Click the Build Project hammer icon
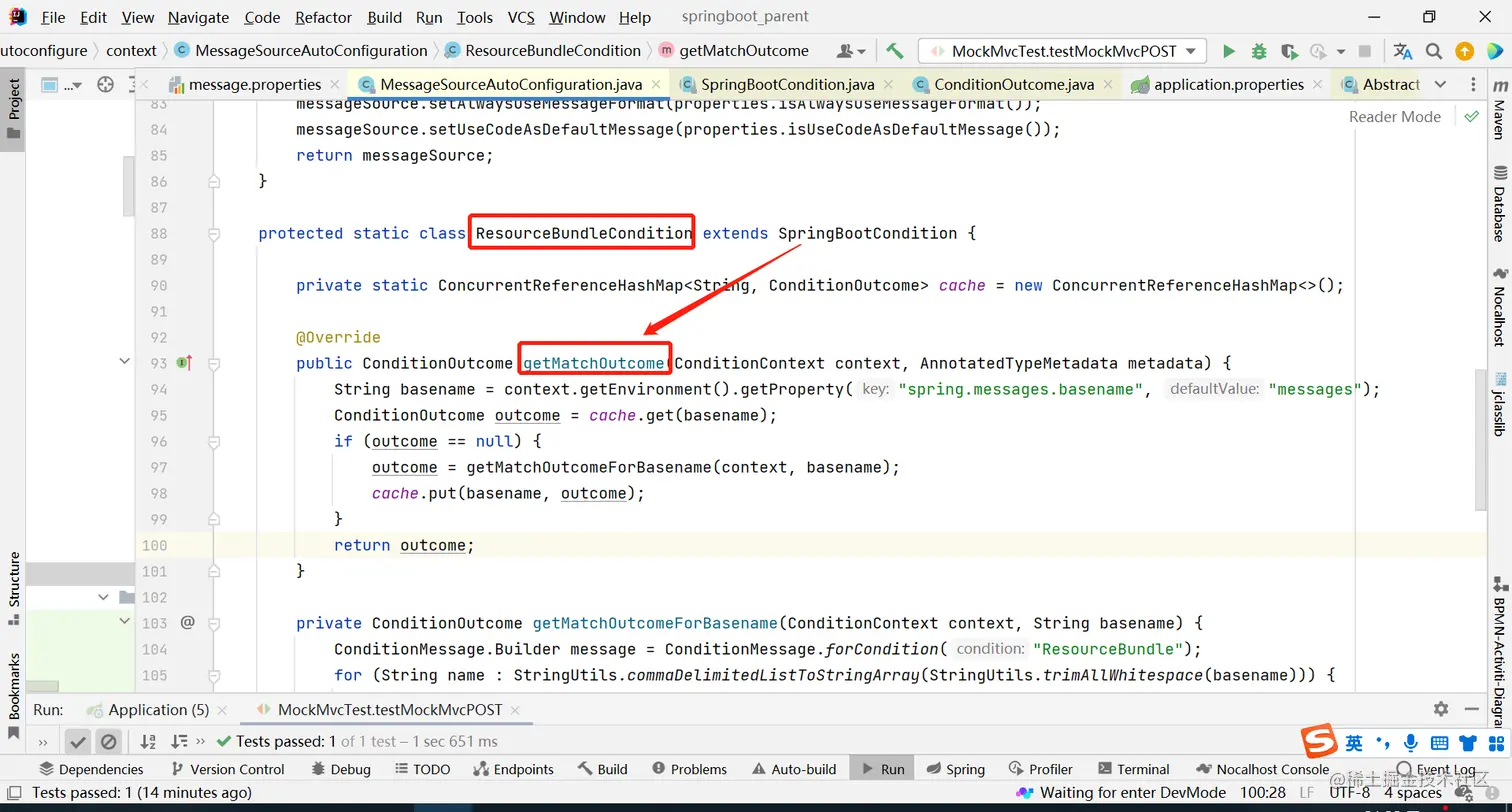This screenshot has height=812, width=1512. click(x=895, y=51)
